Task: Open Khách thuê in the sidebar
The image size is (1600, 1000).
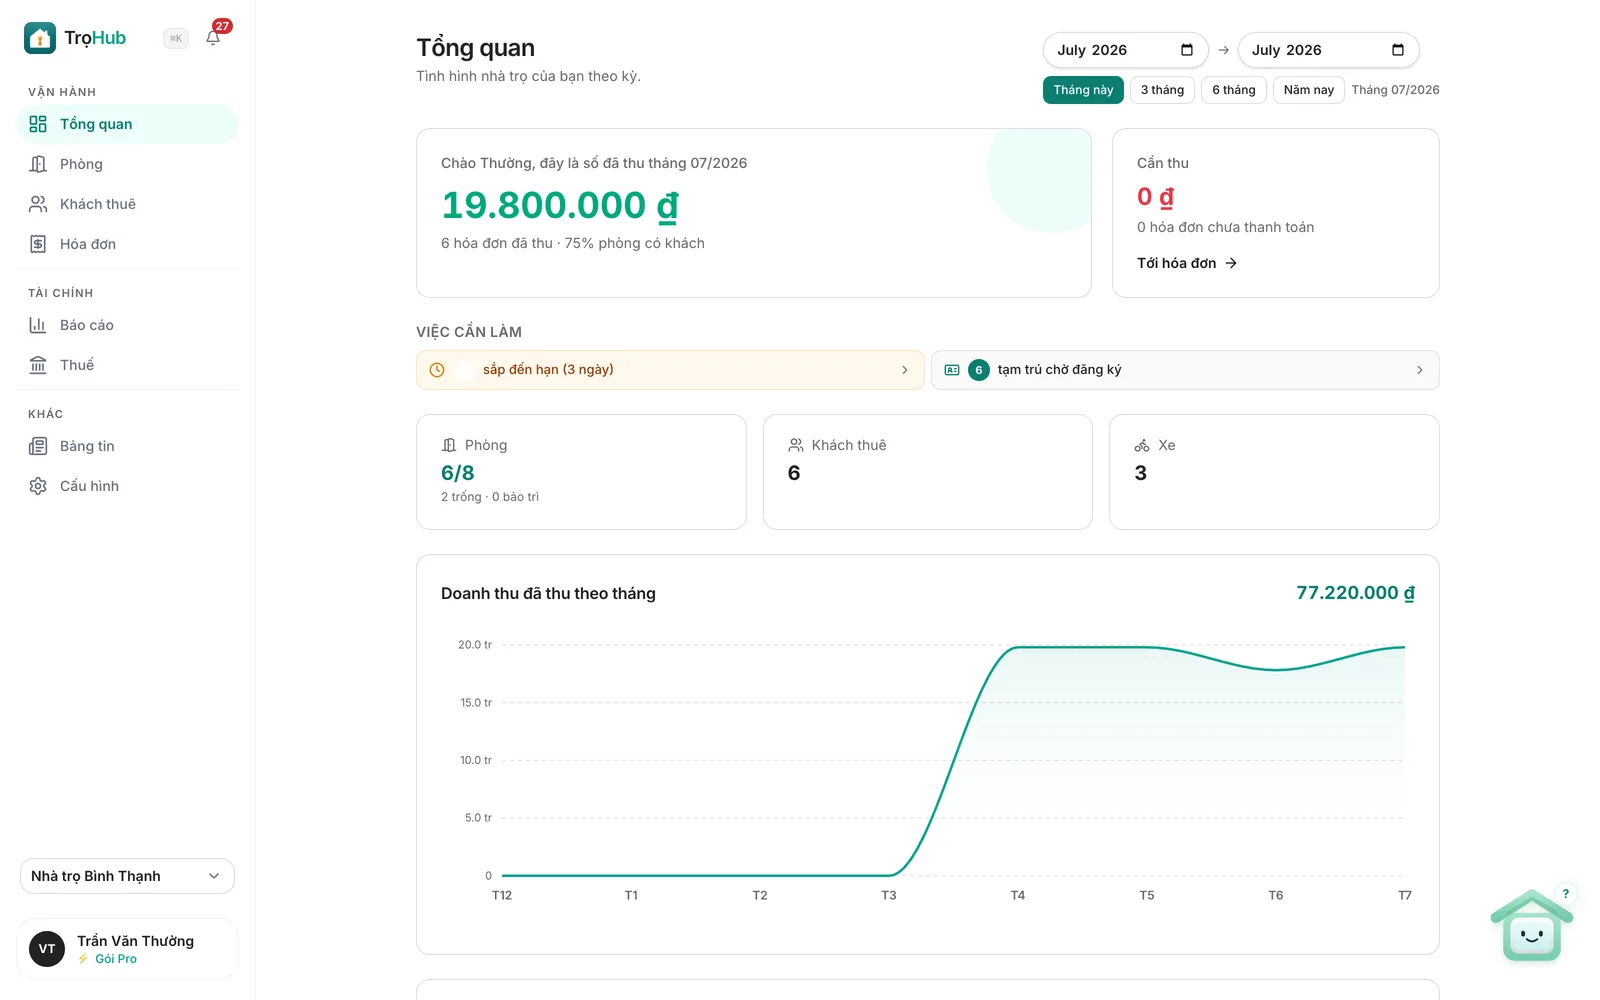Action: (128, 204)
